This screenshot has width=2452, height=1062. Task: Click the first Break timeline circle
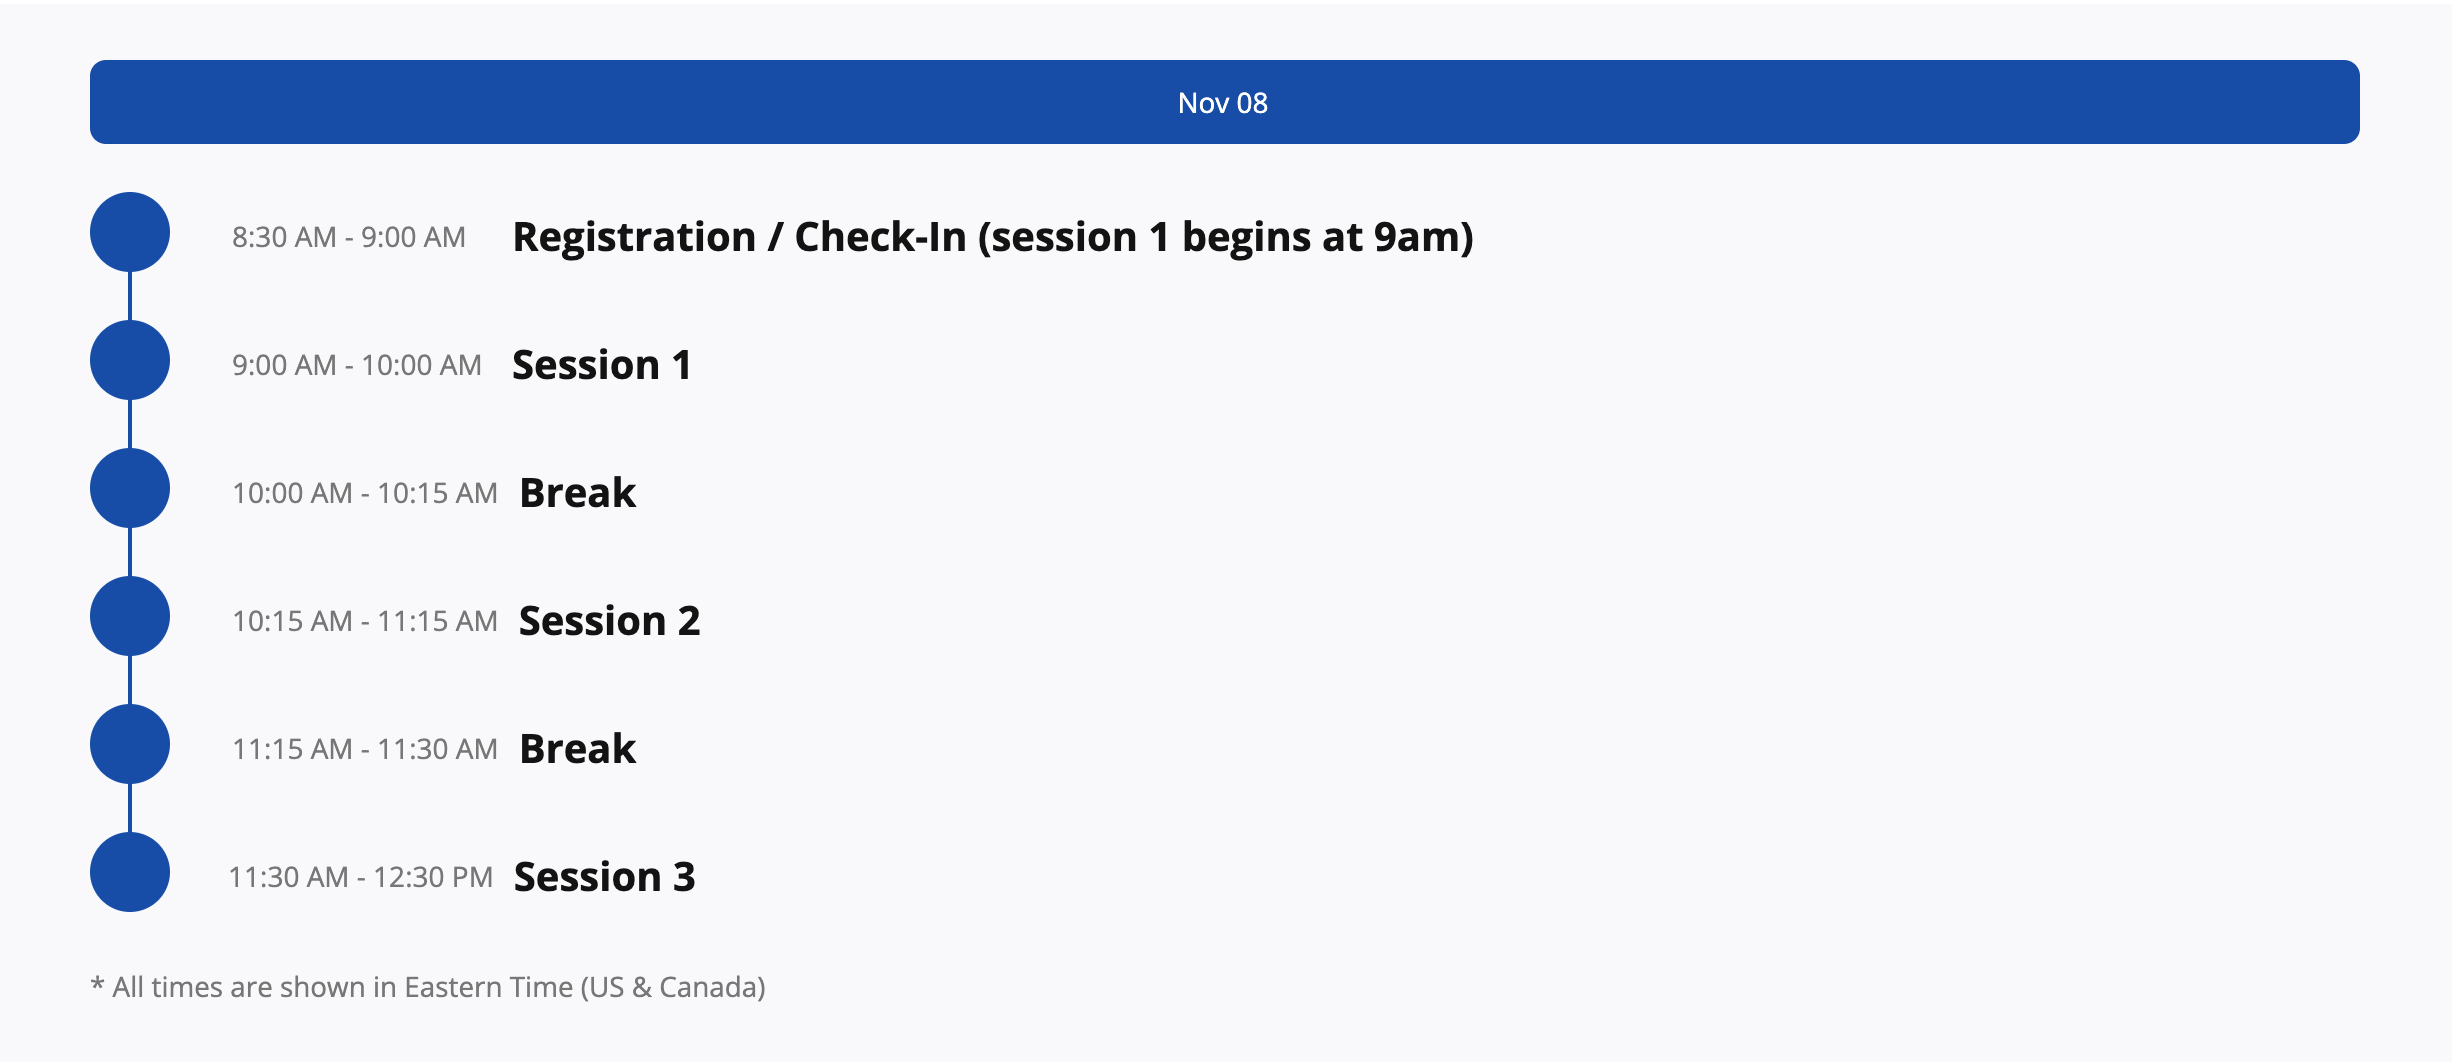(x=130, y=488)
